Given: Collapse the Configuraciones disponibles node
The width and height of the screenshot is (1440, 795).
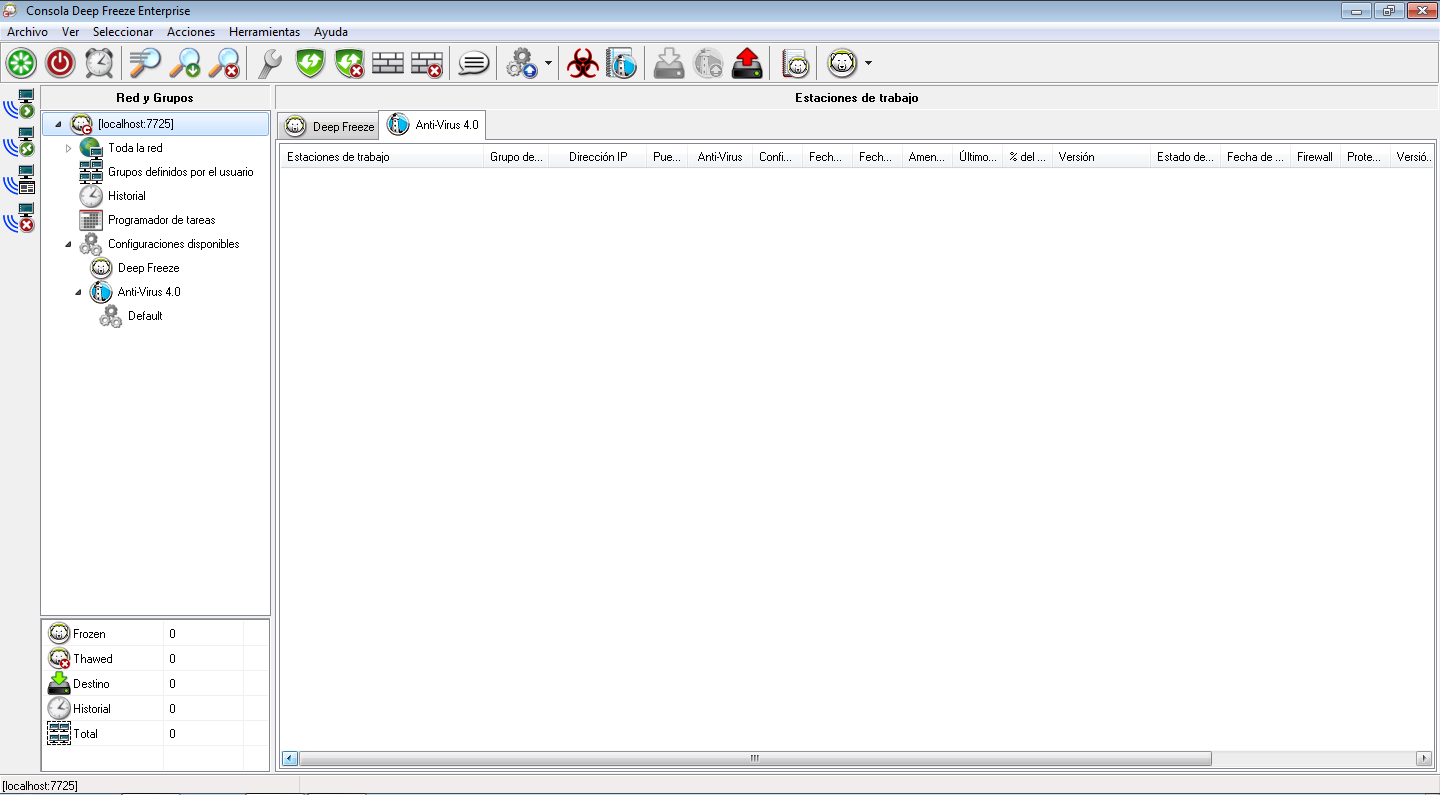Looking at the screenshot, I should (x=68, y=244).
